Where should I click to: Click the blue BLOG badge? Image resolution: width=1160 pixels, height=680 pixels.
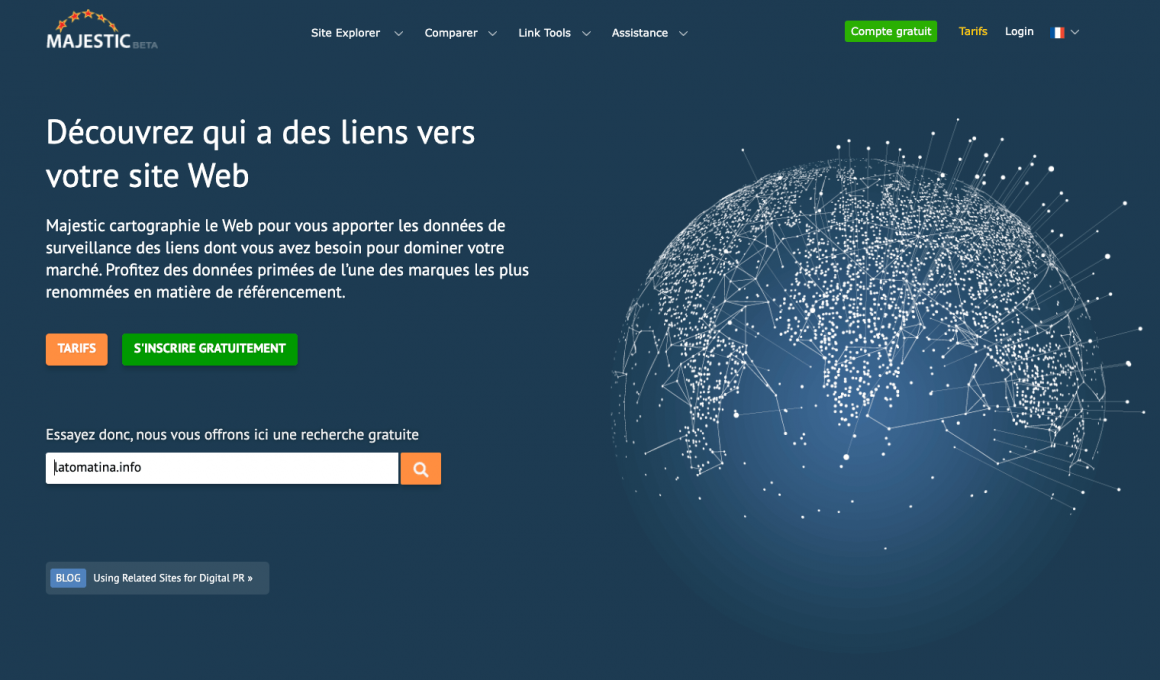[68, 578]
